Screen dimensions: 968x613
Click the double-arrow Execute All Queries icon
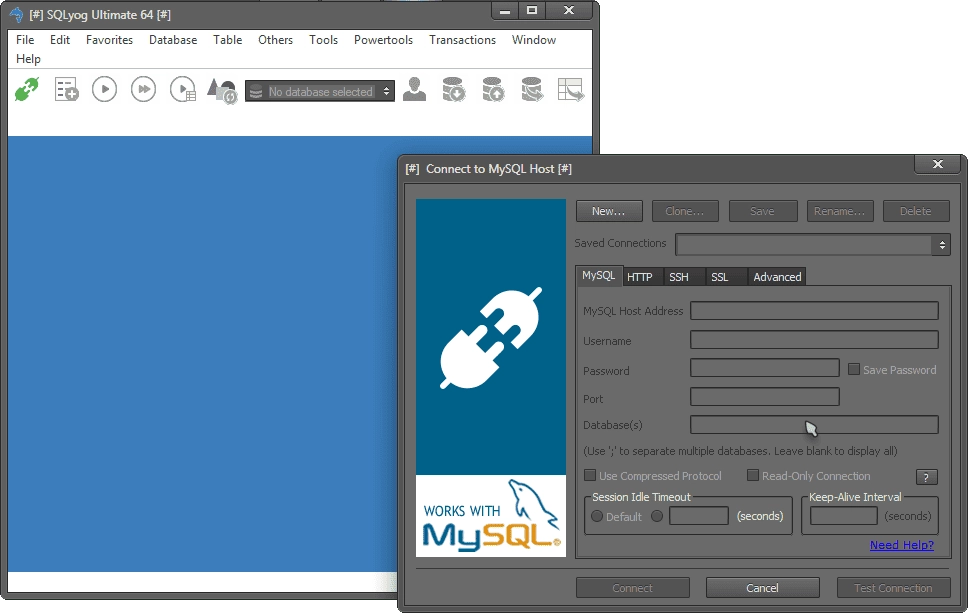coord(143,90)
